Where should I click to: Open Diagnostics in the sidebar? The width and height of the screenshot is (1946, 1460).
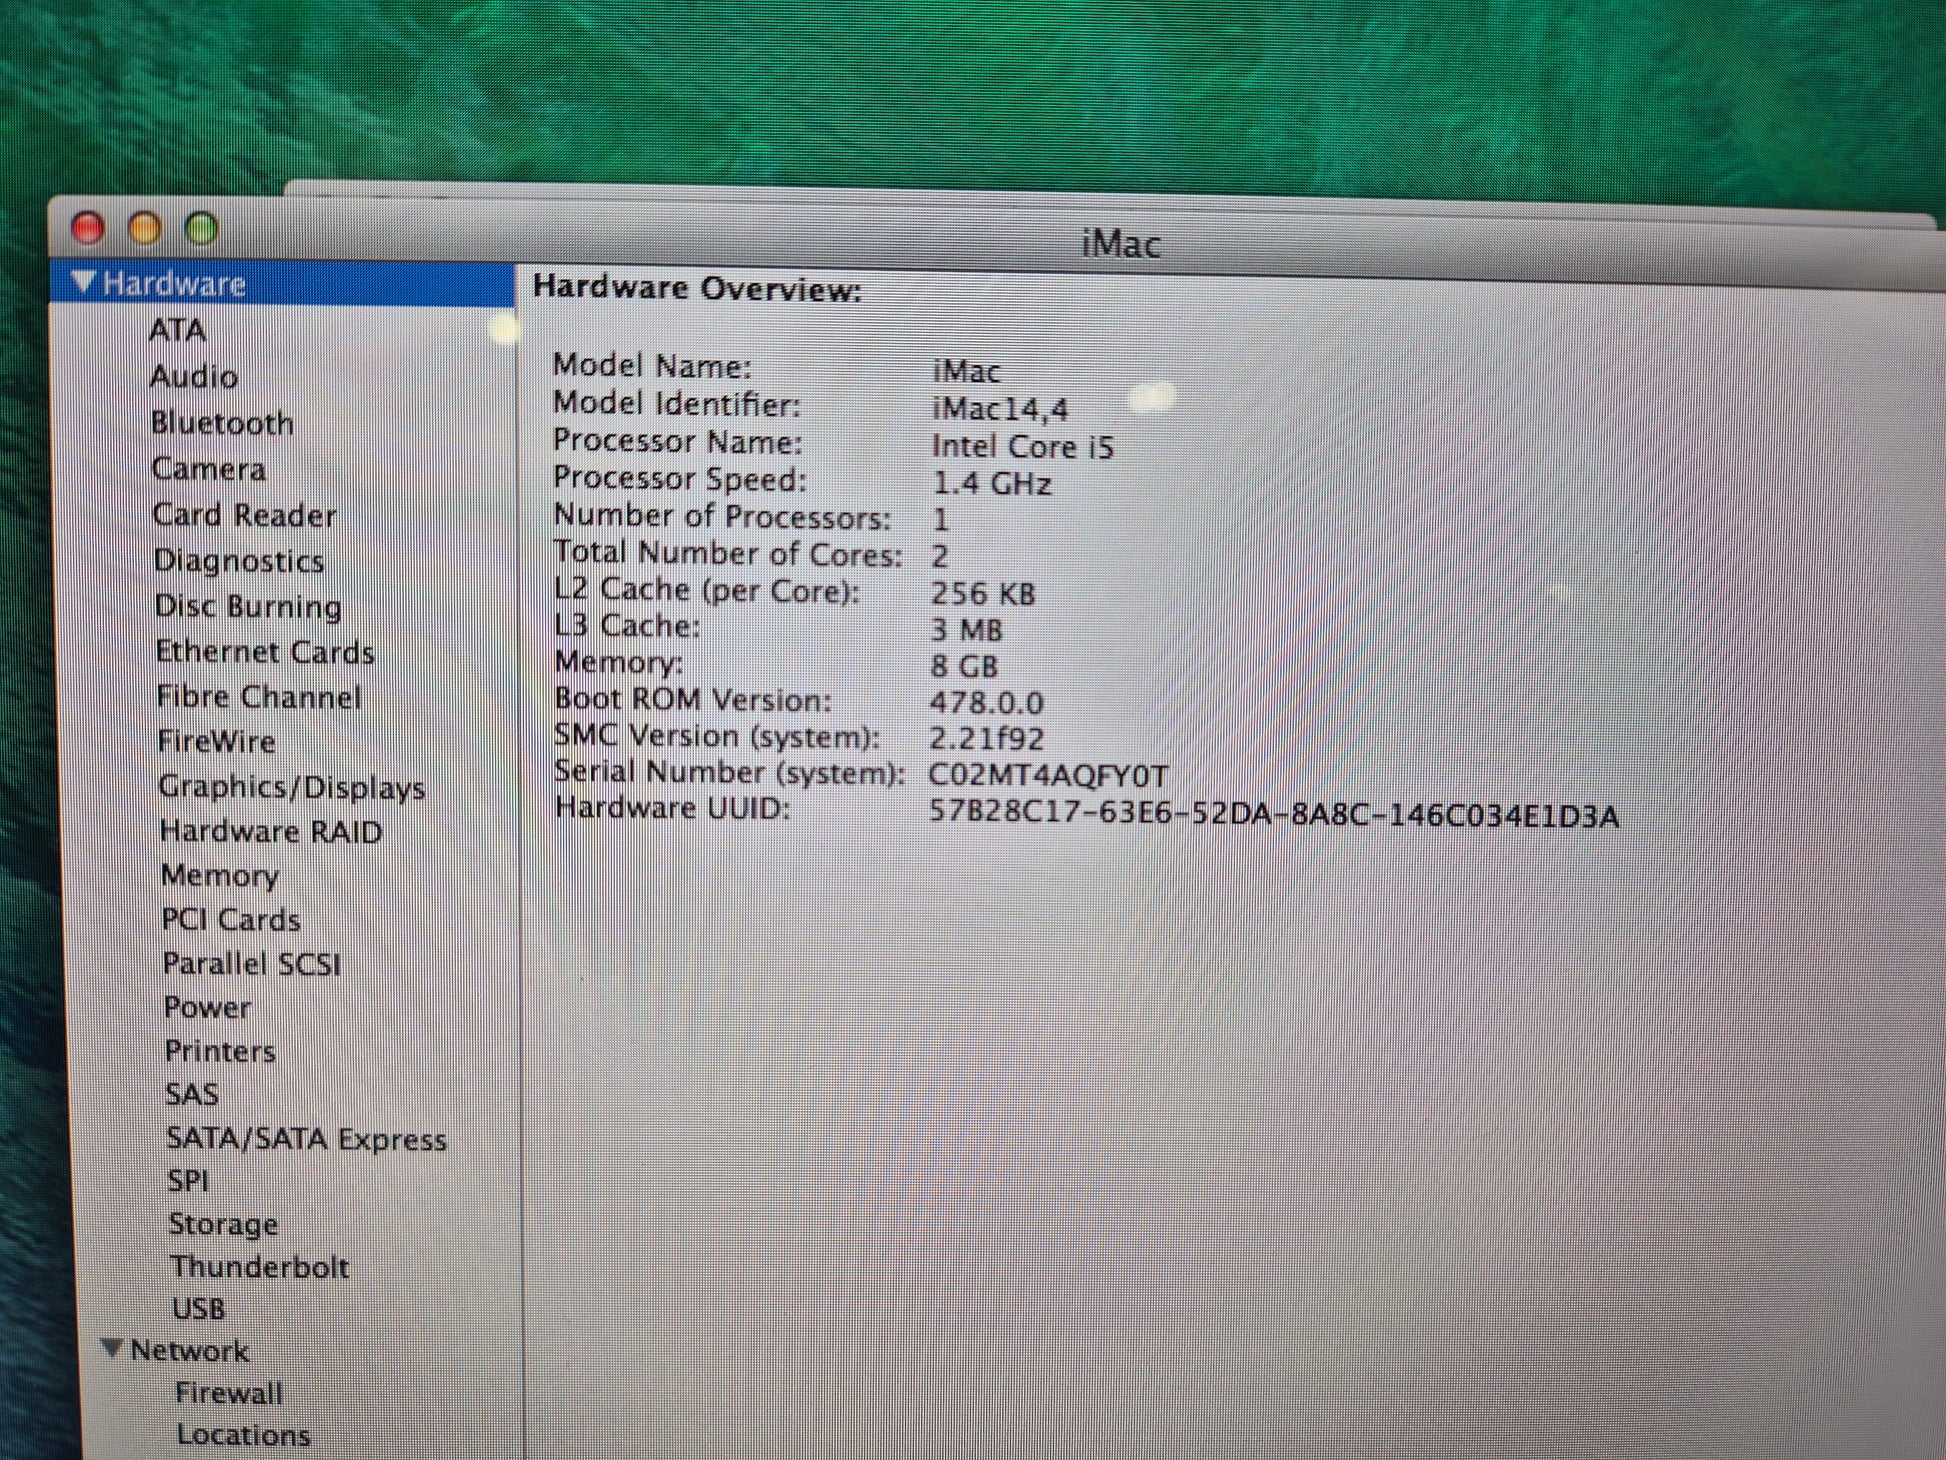[239, 561]
